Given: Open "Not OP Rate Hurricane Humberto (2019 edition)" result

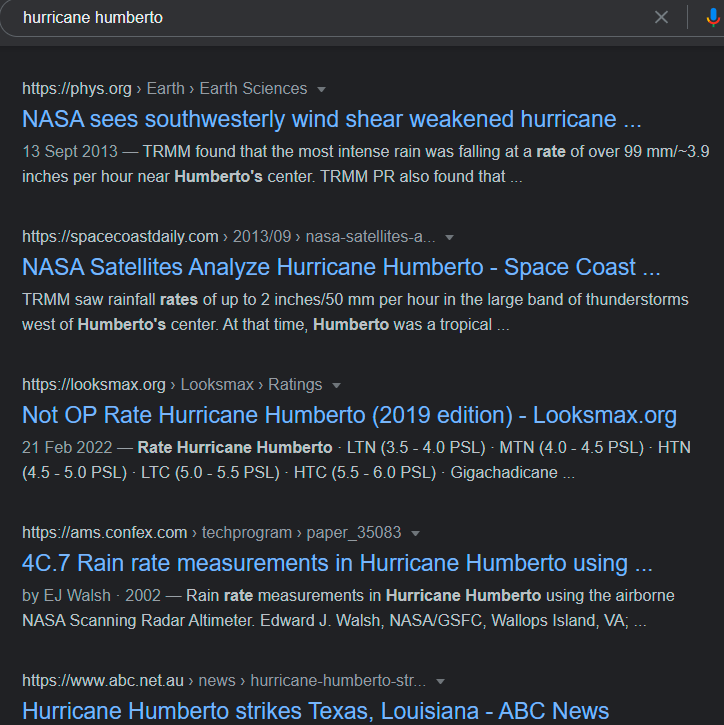Looking at the screenshot, I should pos(350,415).
